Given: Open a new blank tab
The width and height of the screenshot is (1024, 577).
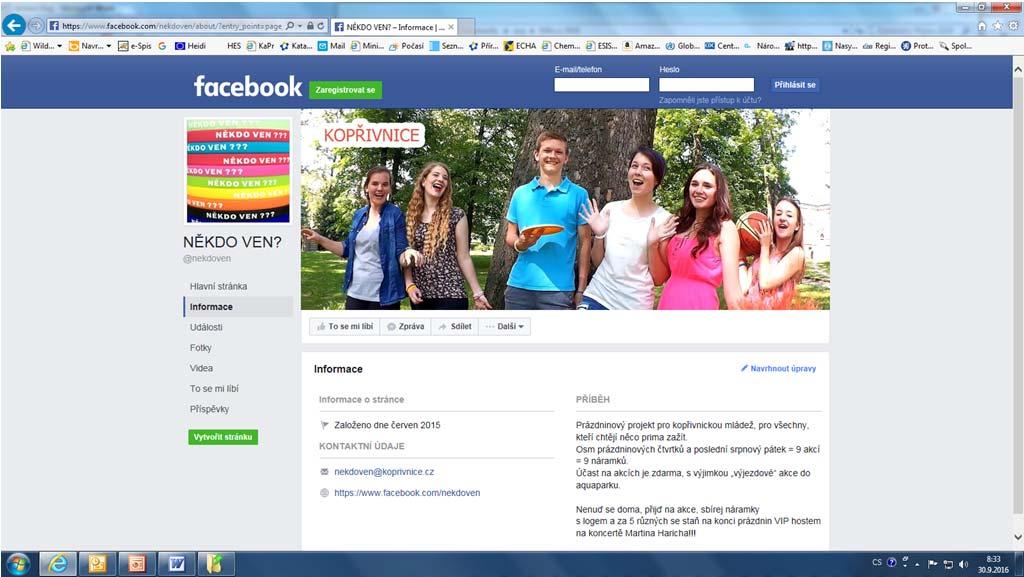Looking at the screenshot, I should pyautogui.click(x=466, y=27).
